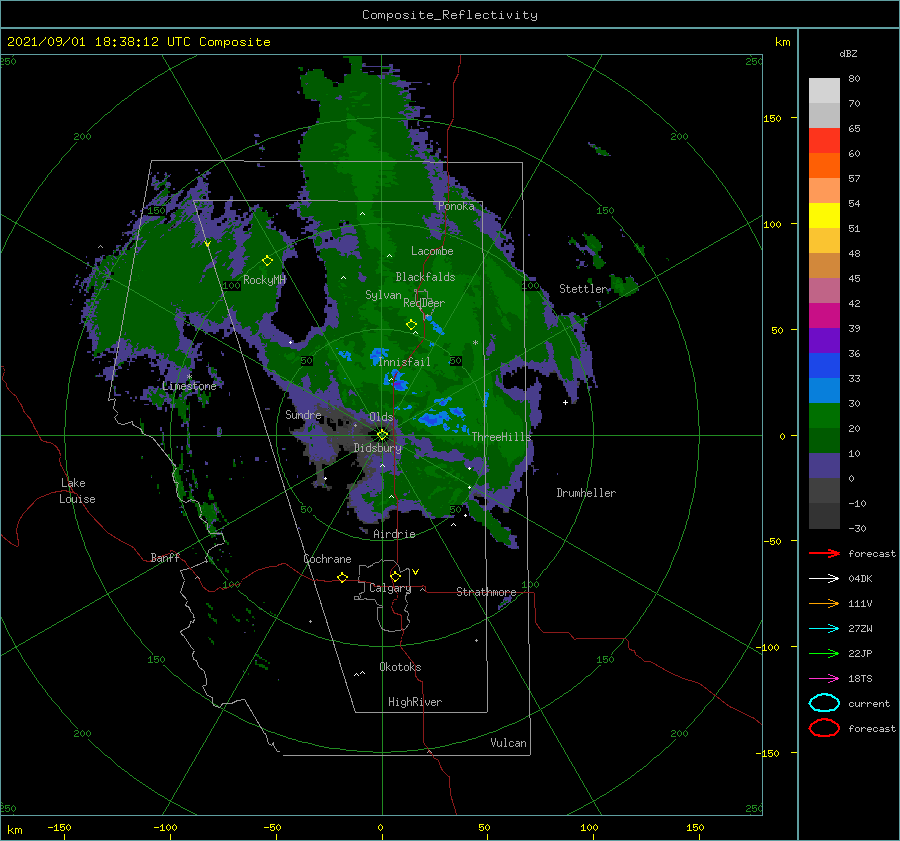This screenshot has height=841, width=900.
Task: Click the Olds city label
Action: coord(381,417)
